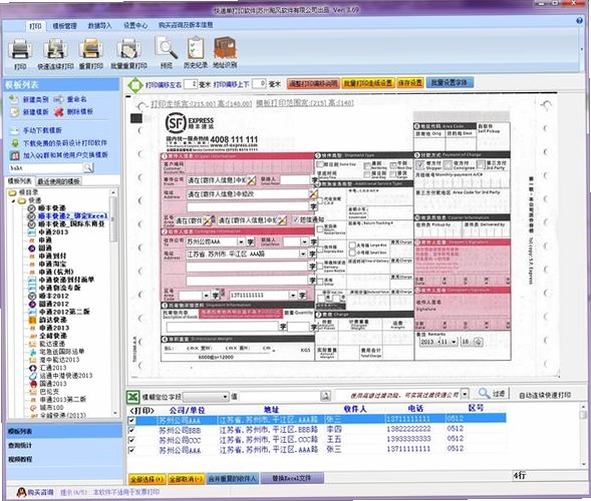The image size is (591, 501).
Task: Click 删除模板 delete template icon
Action: pyautogui.click(x=58, y=112)
